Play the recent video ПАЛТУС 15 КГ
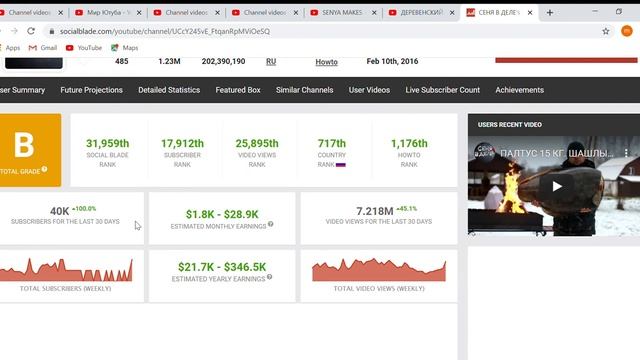640x360 pixels. click(x=557, y=187)
